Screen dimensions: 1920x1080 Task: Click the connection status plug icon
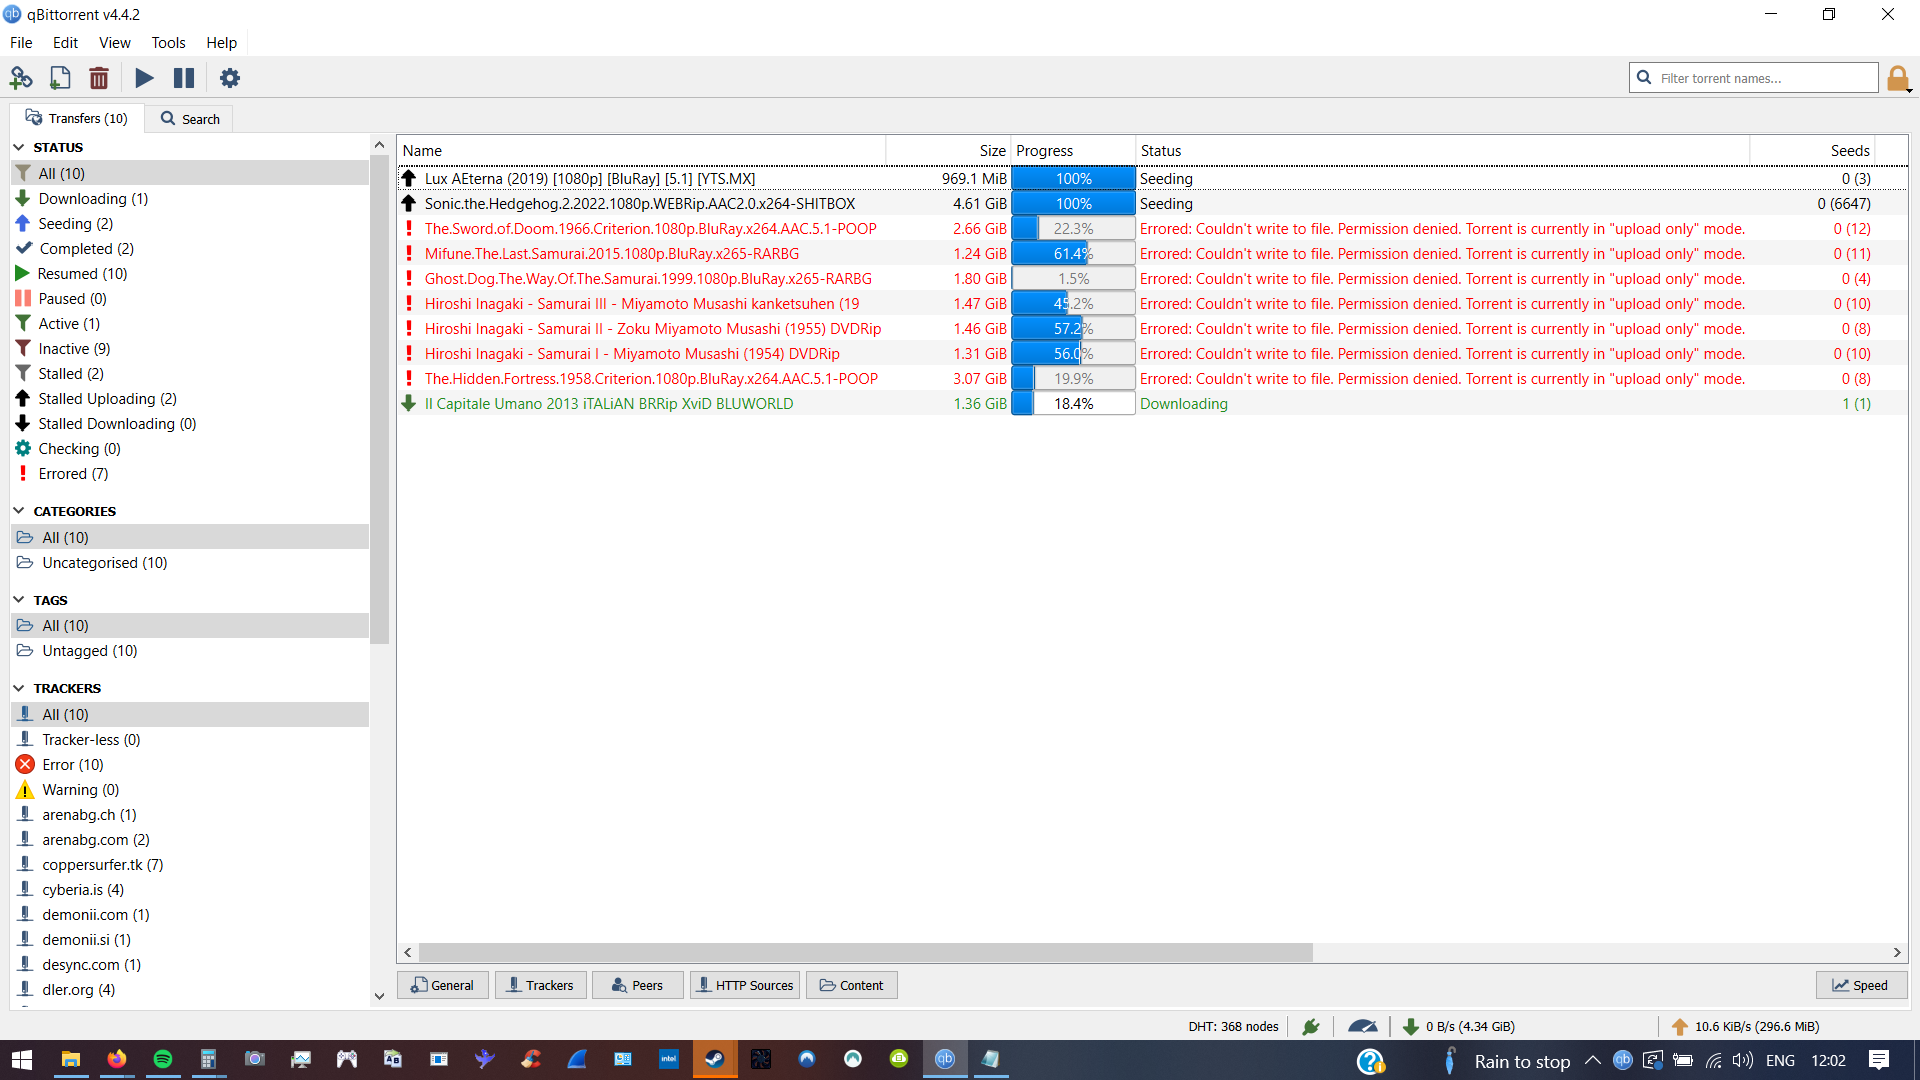(x=1311, y=1026)
